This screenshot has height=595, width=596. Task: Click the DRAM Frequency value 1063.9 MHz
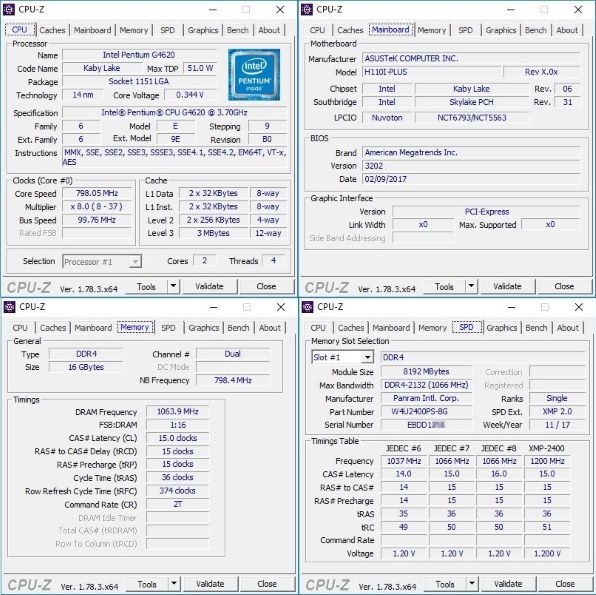pos(178,411)
